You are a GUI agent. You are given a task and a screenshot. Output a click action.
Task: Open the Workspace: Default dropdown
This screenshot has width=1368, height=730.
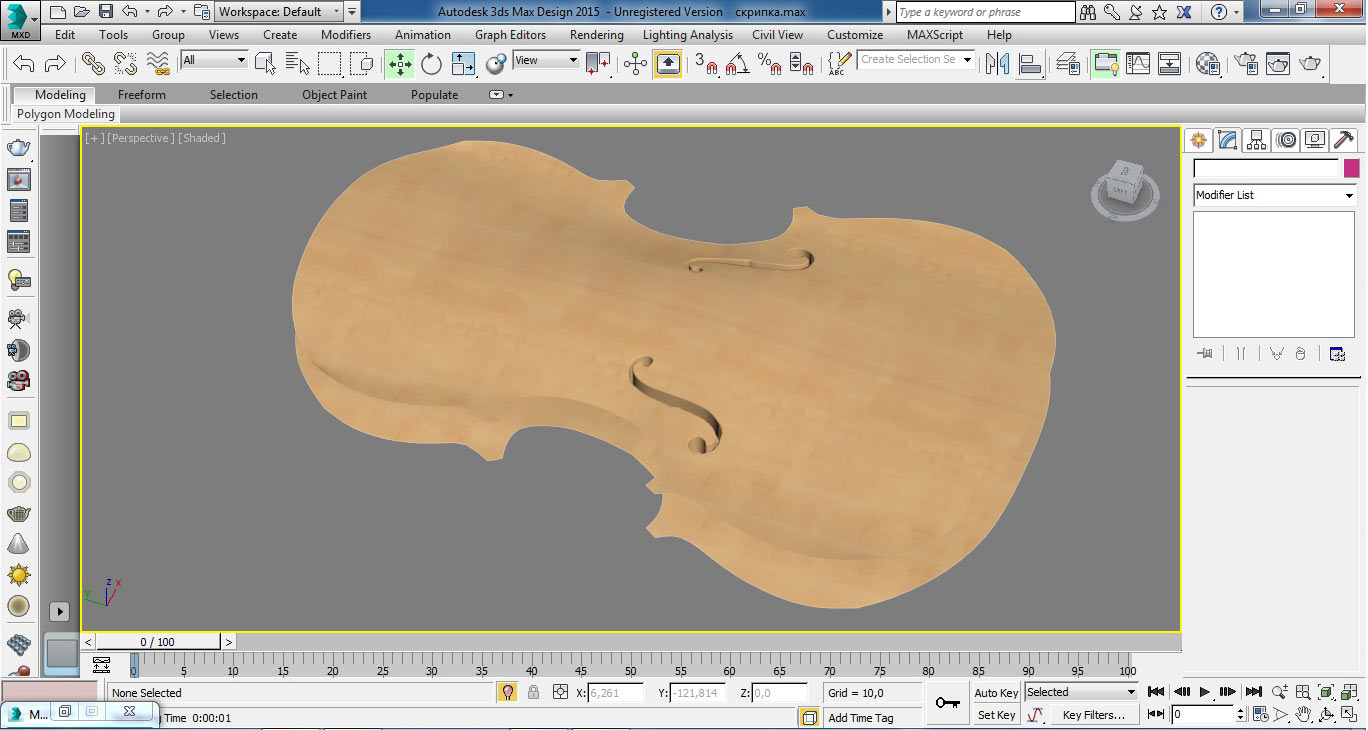[x=280, y=12]
